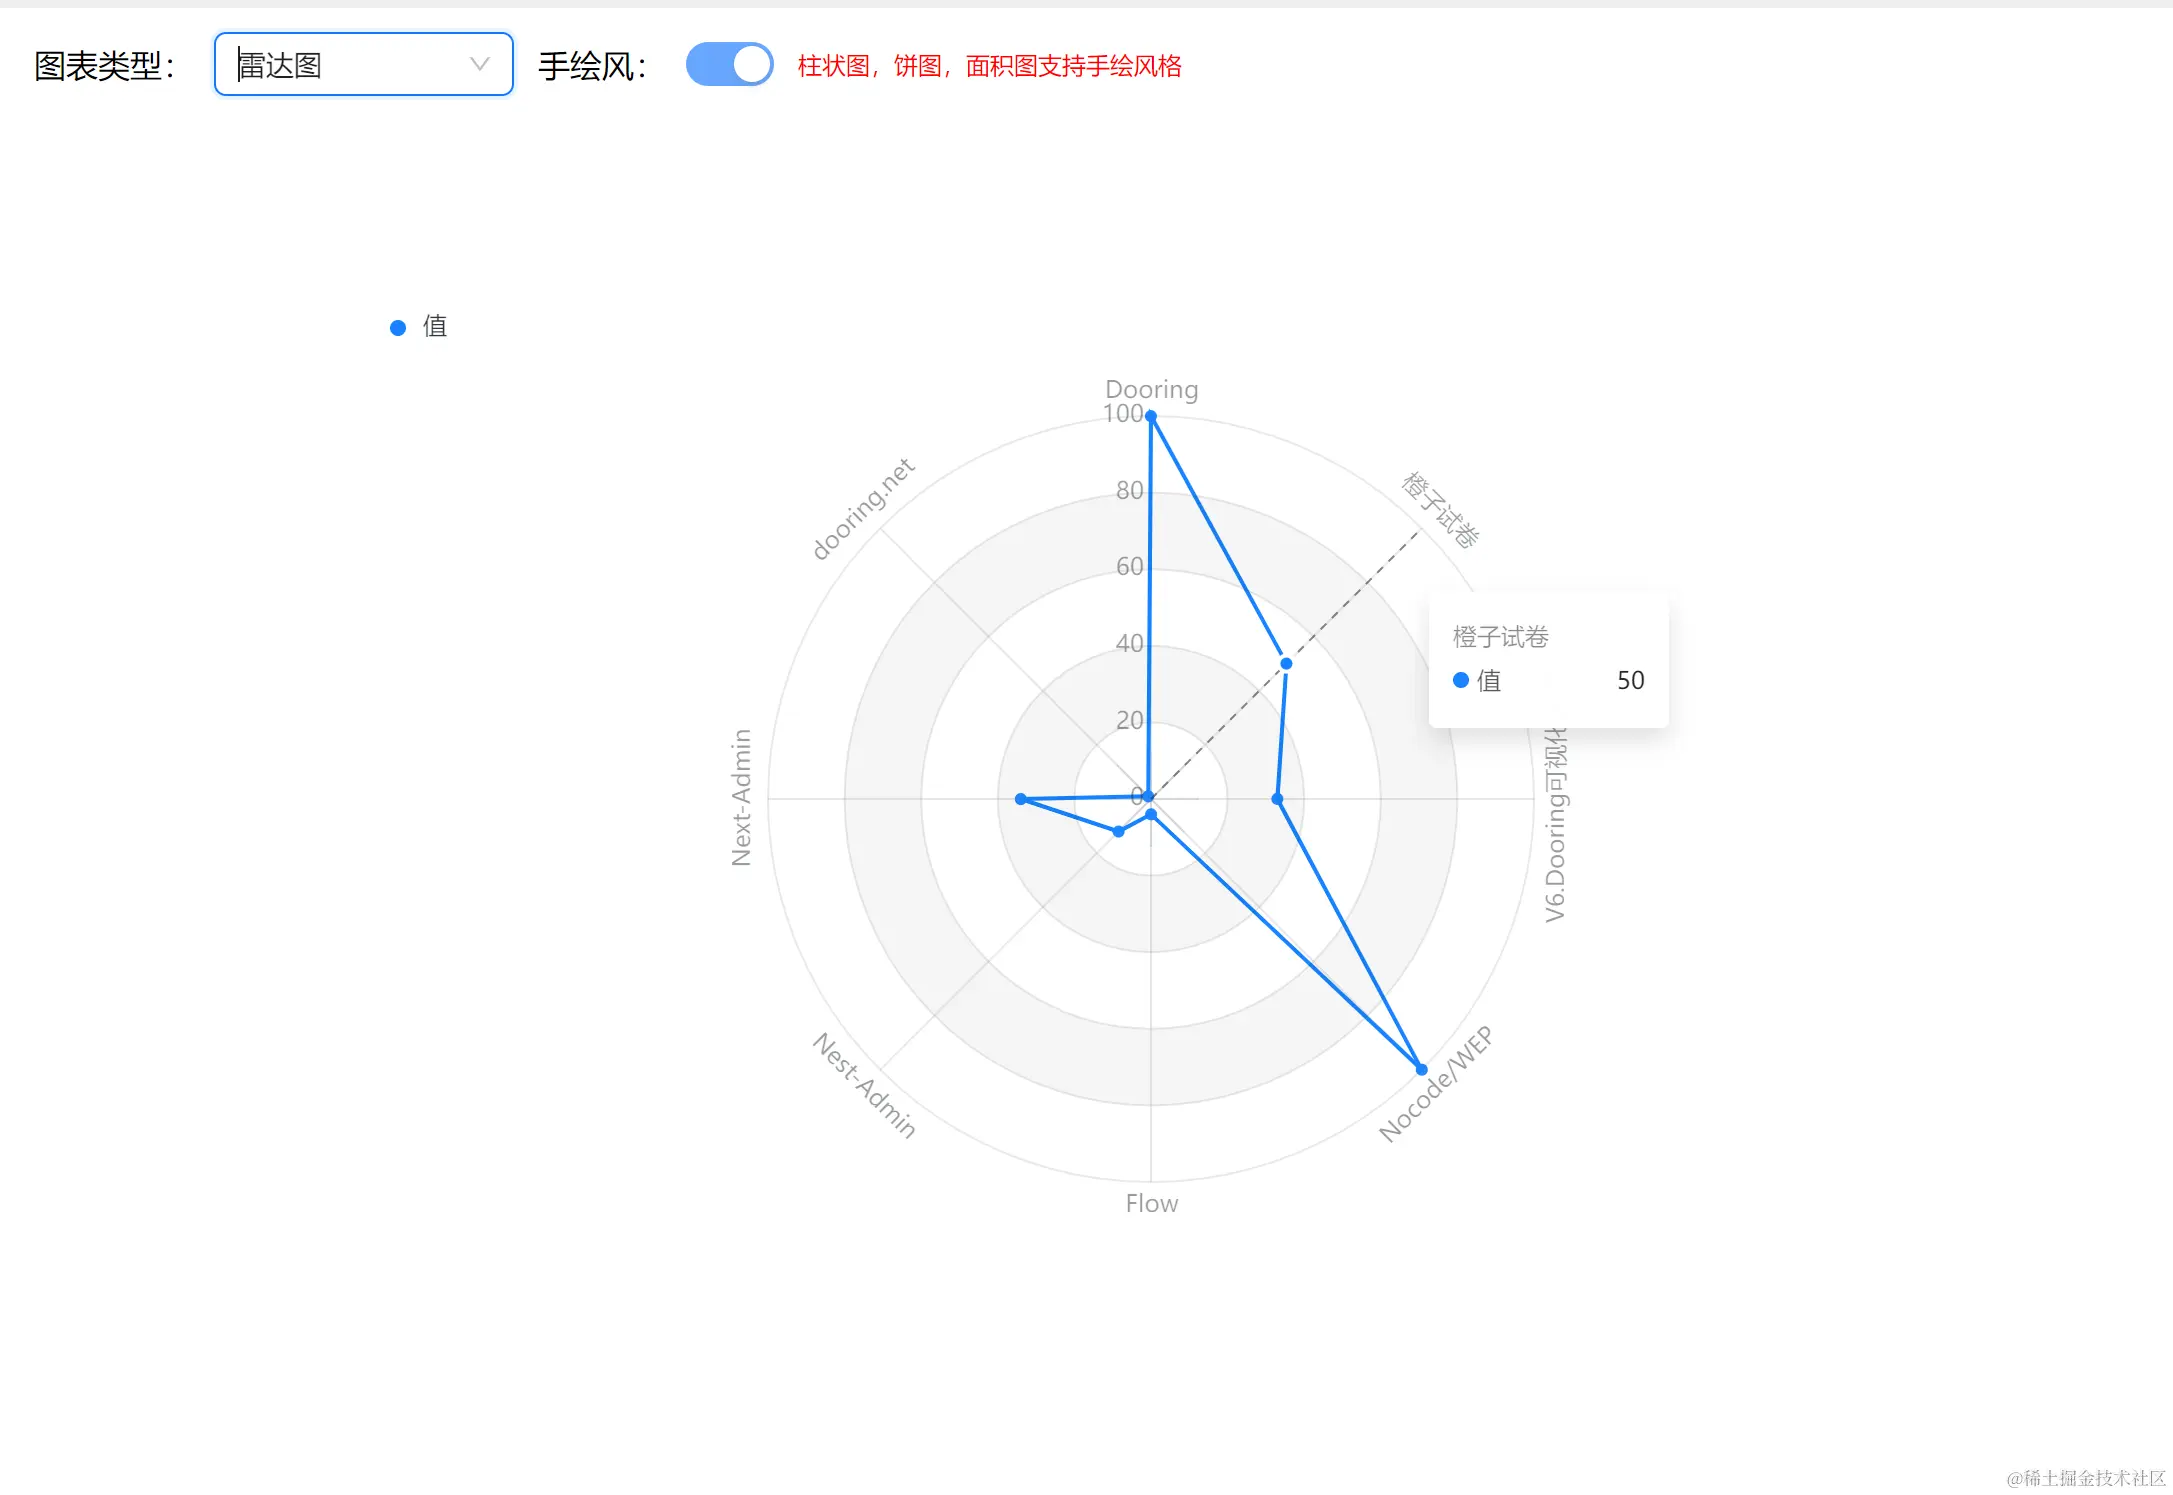
Task: Click the Flow data point near center
Action: 1151,815
